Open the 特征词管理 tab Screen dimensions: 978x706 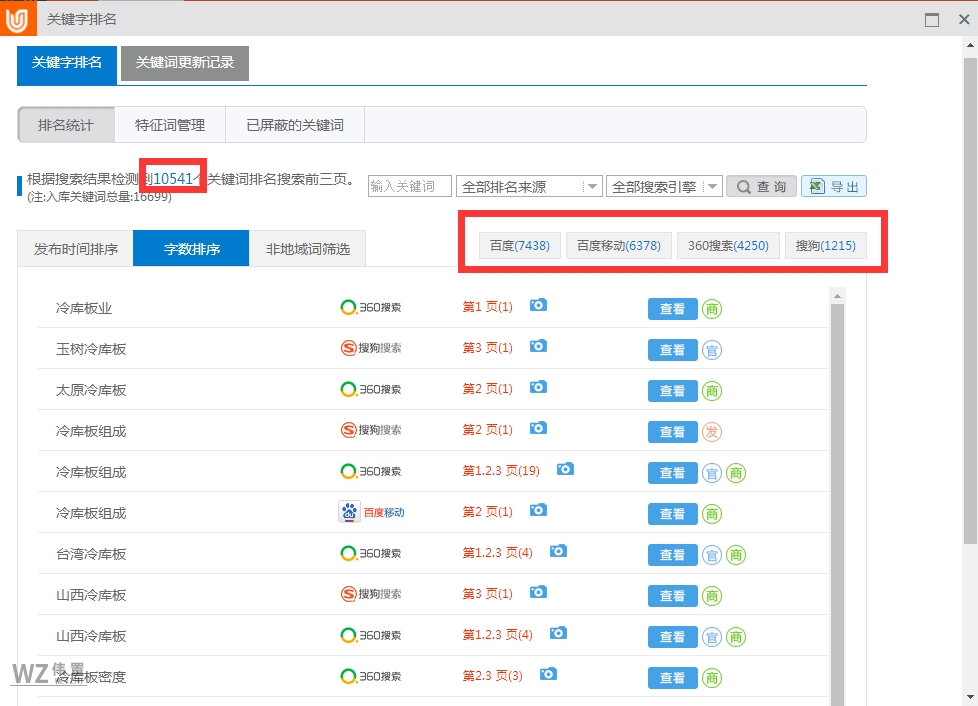[x=170, y=124]
